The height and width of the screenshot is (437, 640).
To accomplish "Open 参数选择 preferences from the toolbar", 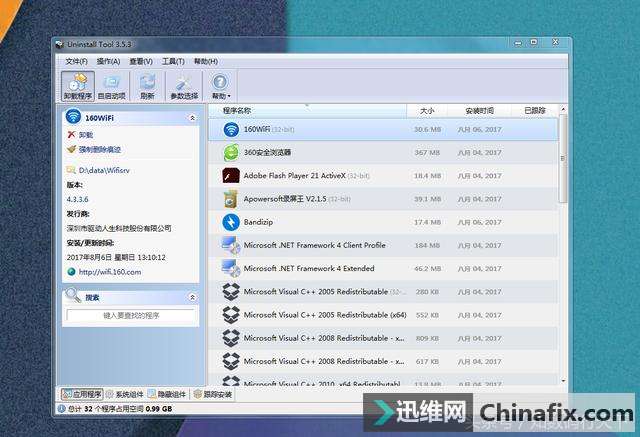I will [184, 86].
